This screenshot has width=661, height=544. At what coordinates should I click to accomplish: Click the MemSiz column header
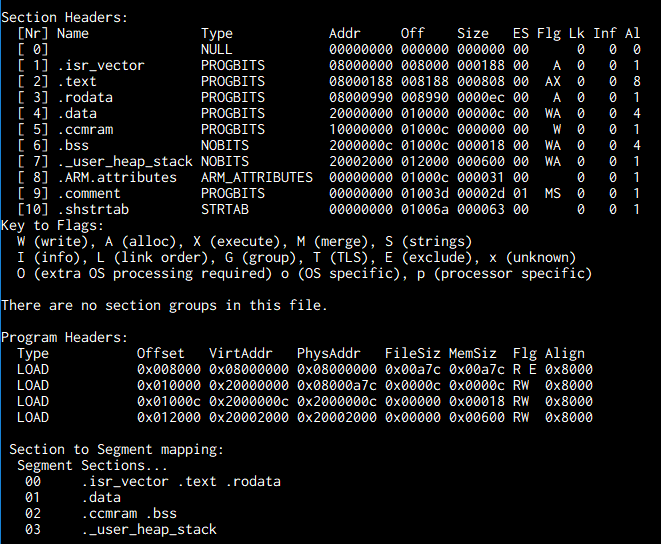click(x=473, y=353)
